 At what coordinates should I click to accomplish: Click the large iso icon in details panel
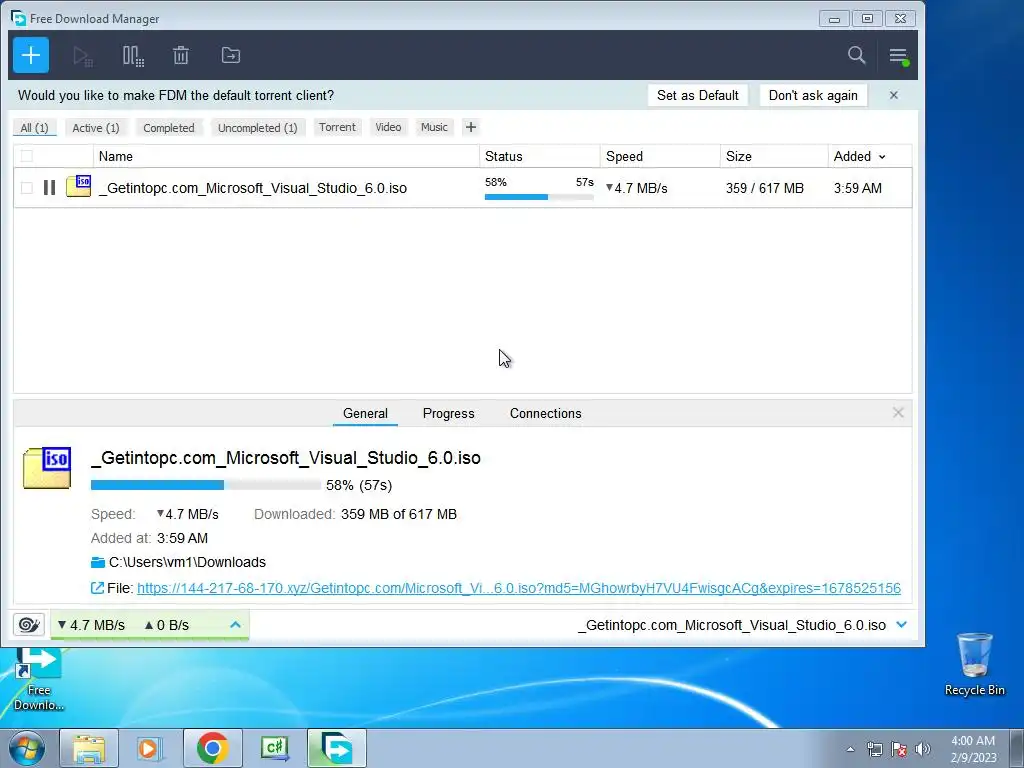[x=47, y=468]
